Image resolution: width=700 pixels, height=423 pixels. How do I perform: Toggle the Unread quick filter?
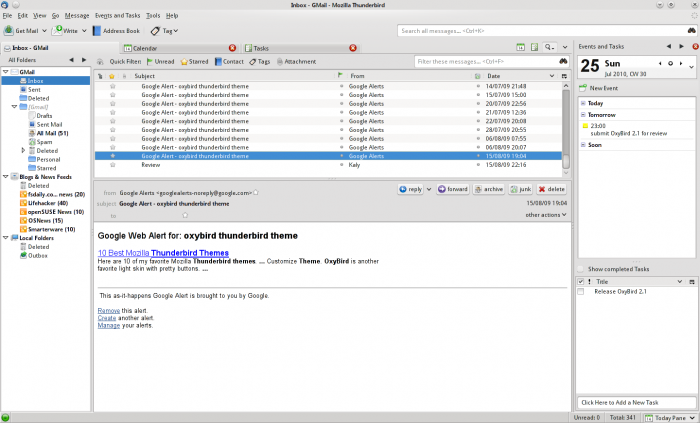pyautogui.click(x=160, y=62)
